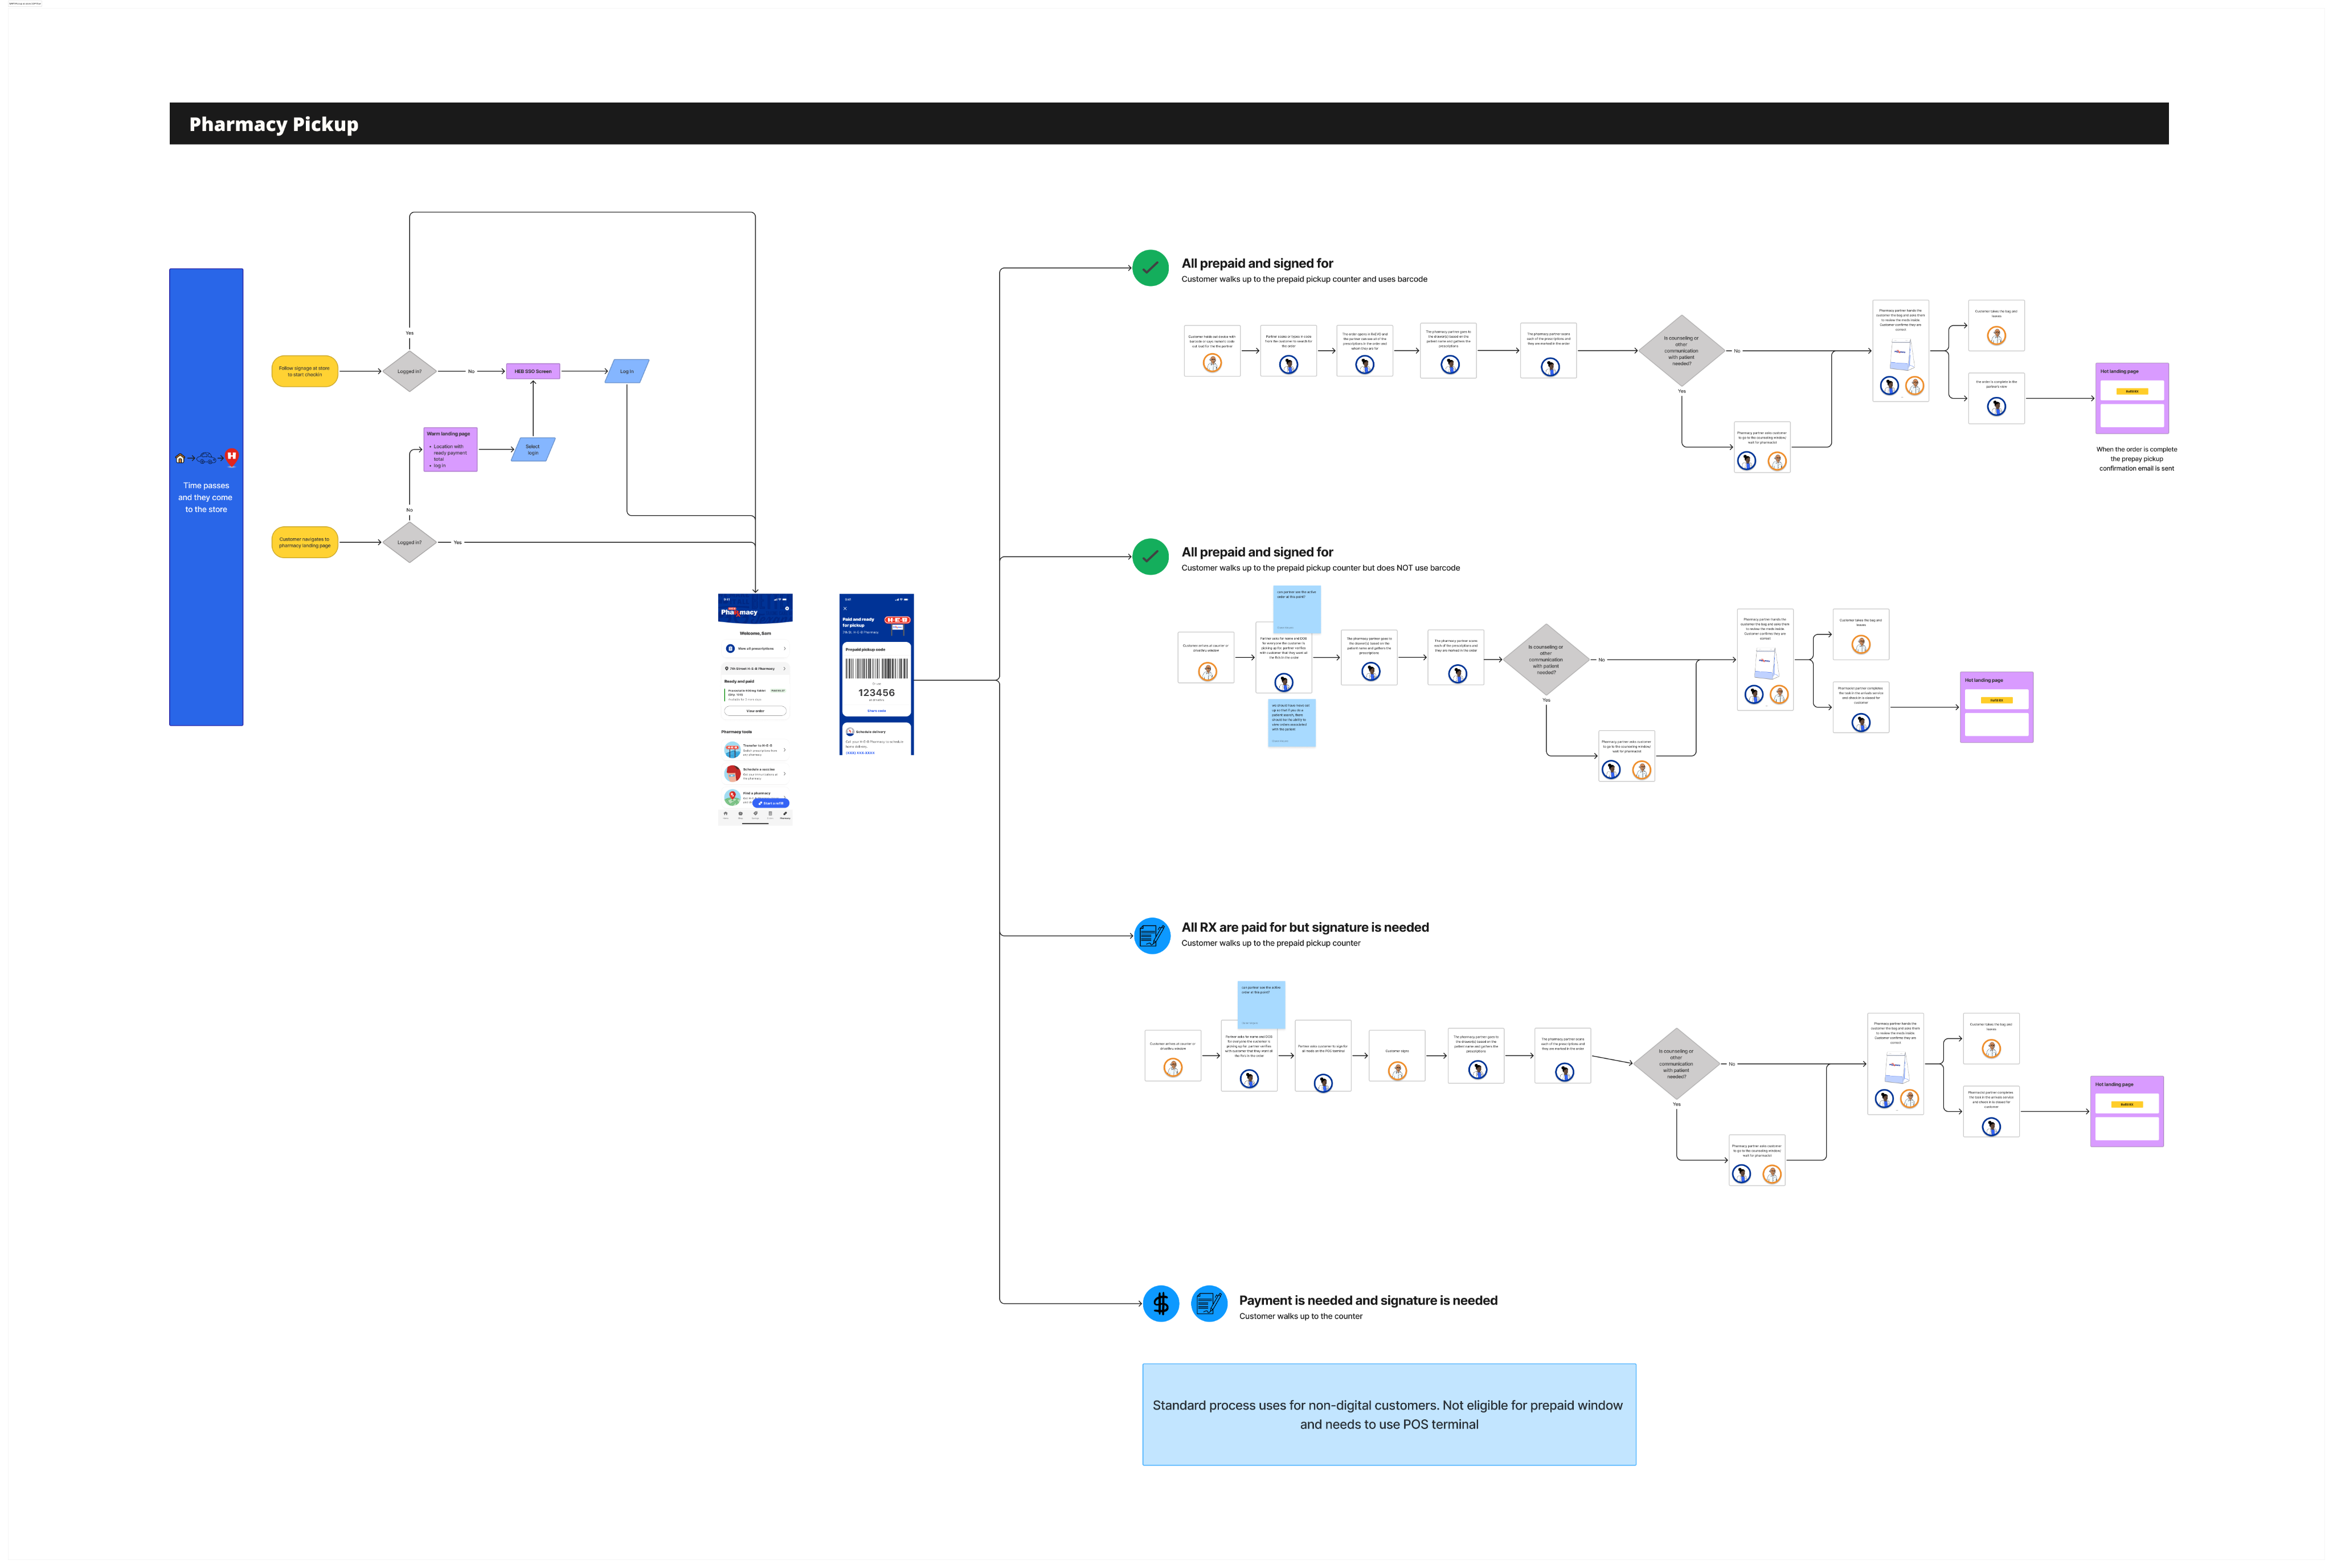Click the X close icon on the pickup phone screen
The height and width of the screenshot is (1568, 2333).
coord(845,608)
